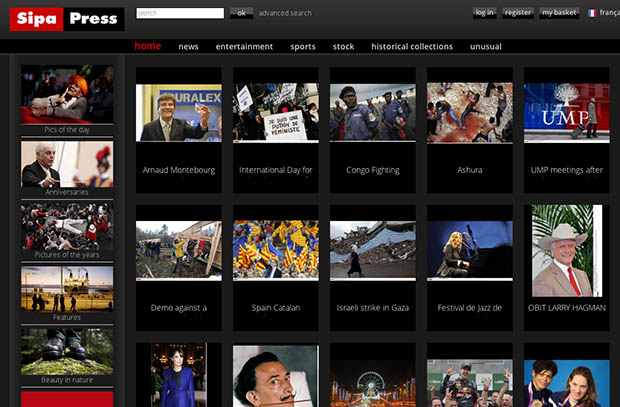
Task: Click the Arnaud Montebourg caption
Action: point(179,170)
